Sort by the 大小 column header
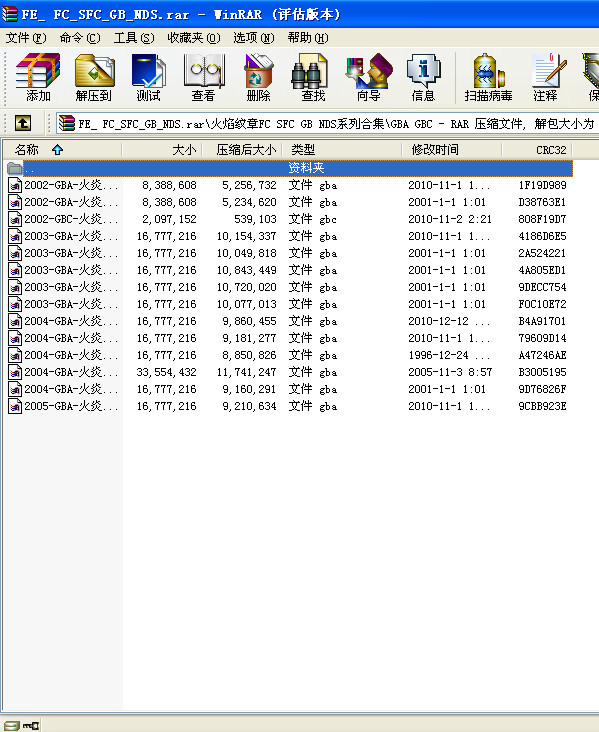 (162, 150)
